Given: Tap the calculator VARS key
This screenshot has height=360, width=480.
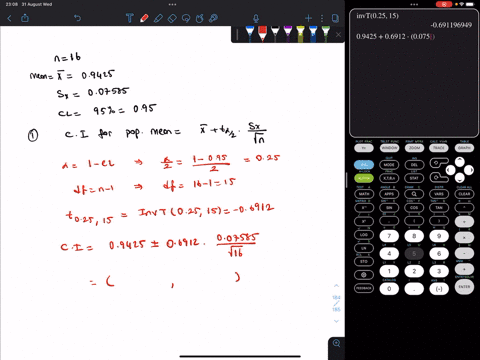Looking at the screenshot, I should click(x=439, y=194).
